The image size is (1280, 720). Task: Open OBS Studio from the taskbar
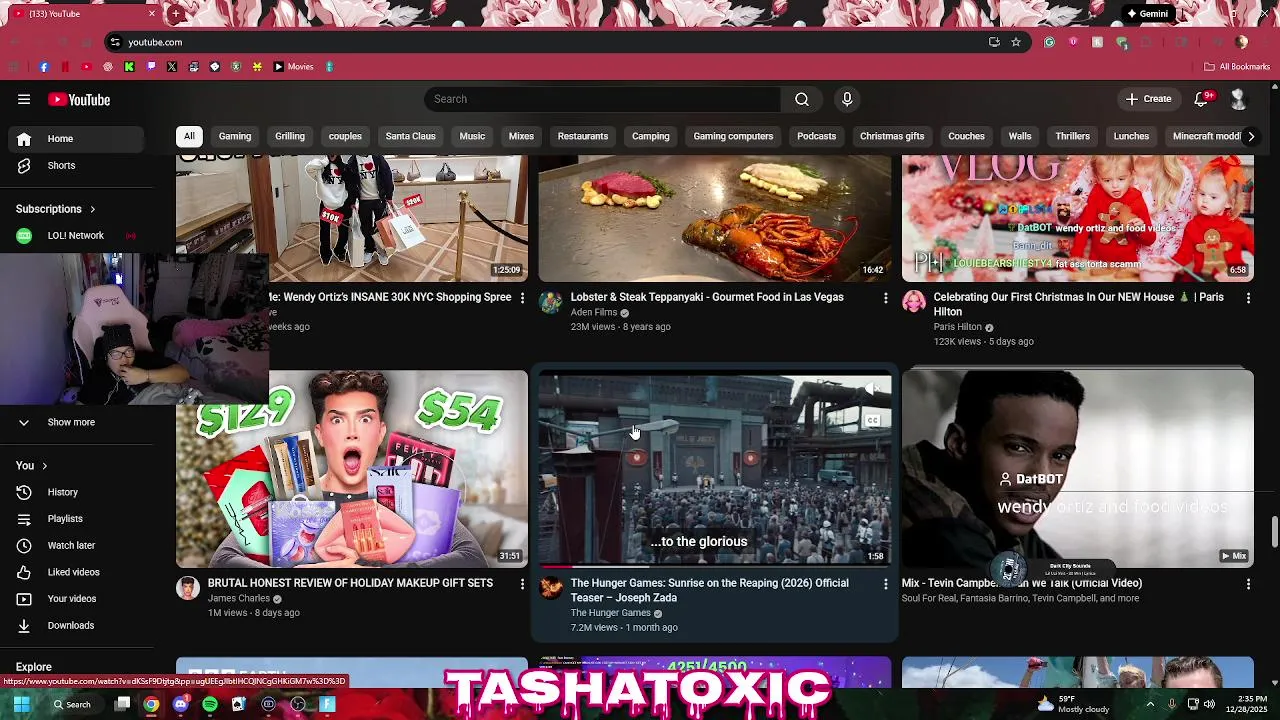(x=298, y=704)
